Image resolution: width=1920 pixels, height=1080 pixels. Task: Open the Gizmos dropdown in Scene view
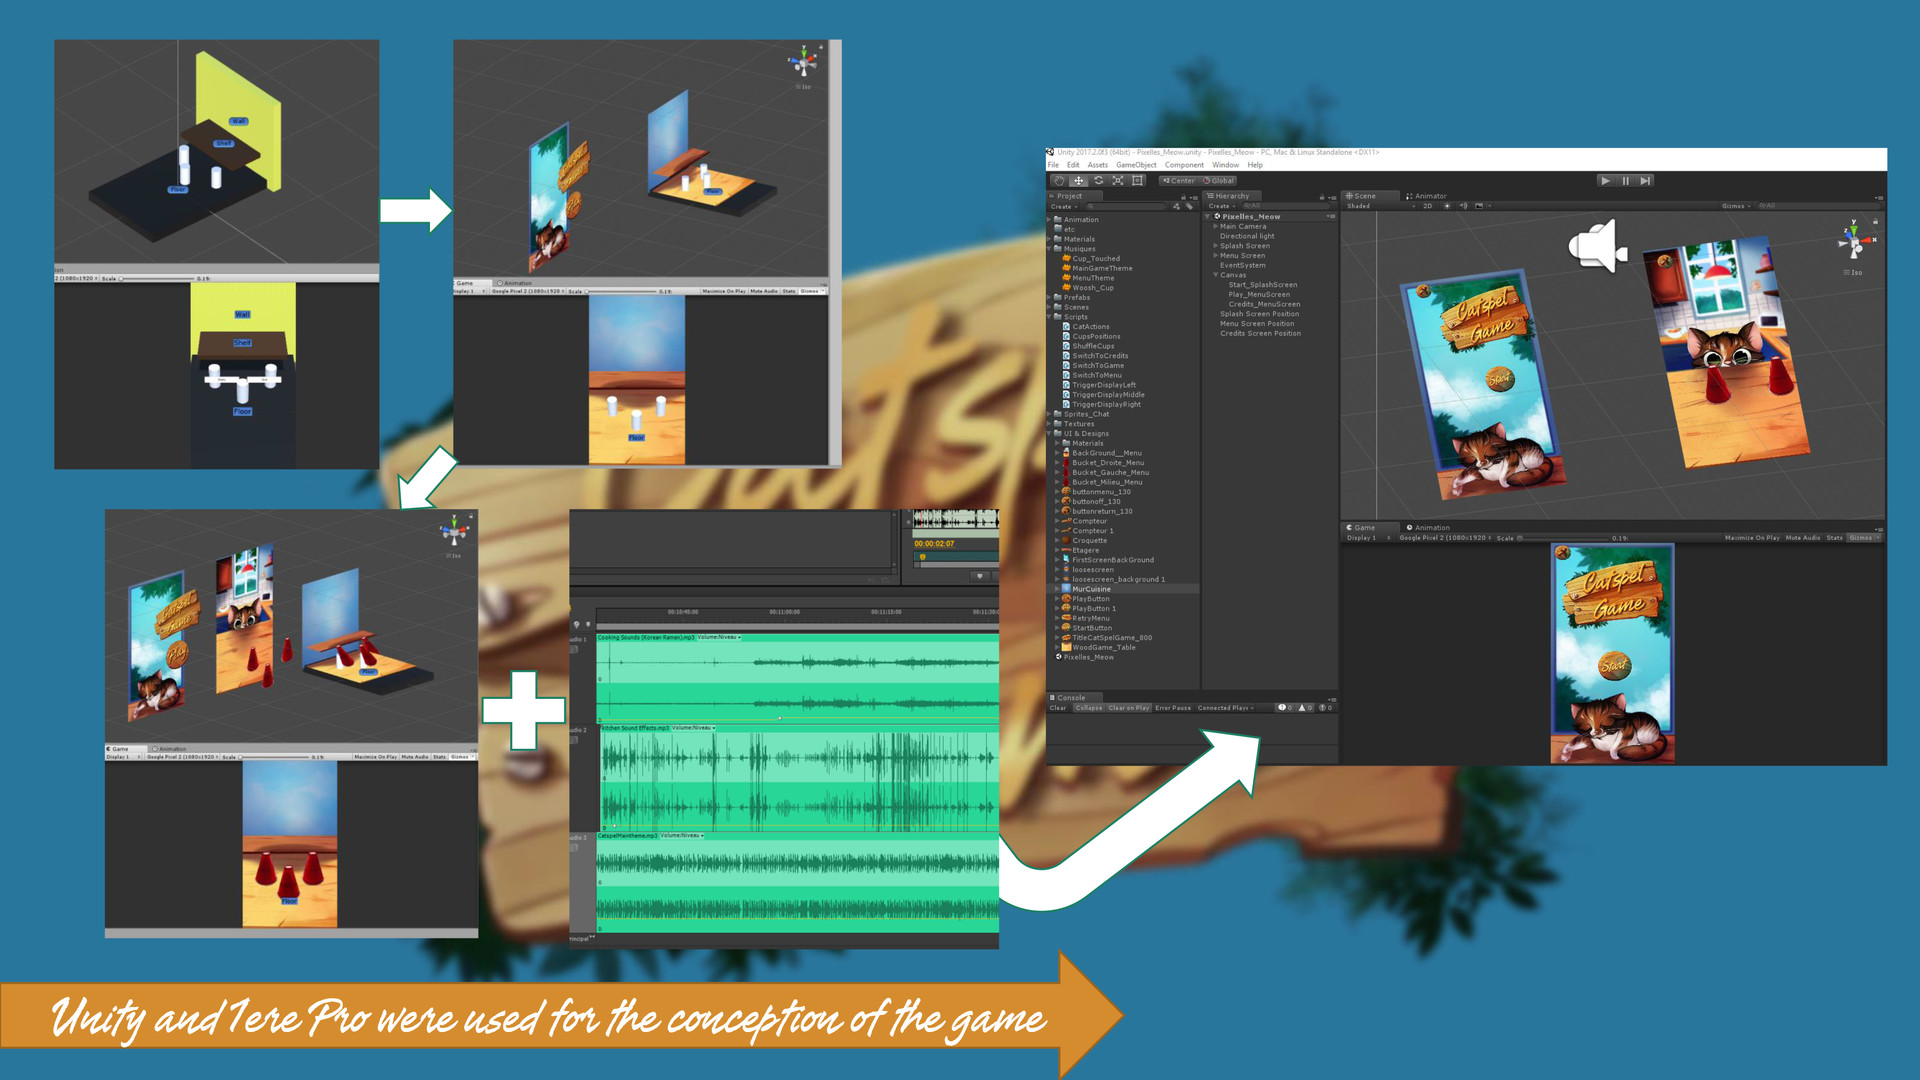[1735, 206]
